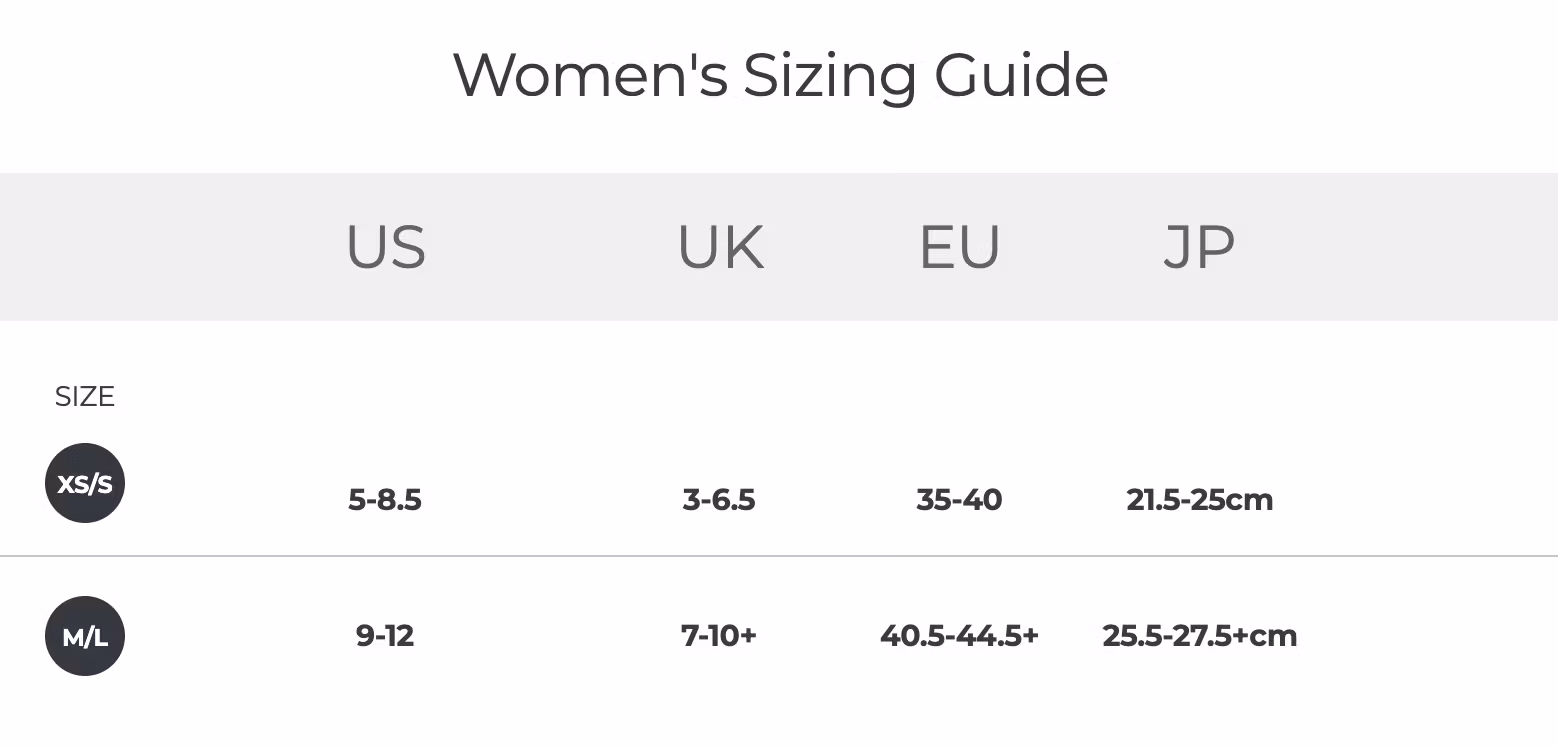Screen dimensions: 1558x746
Task: Select the US 9-12 size value
Action: [x=385, y=636]
